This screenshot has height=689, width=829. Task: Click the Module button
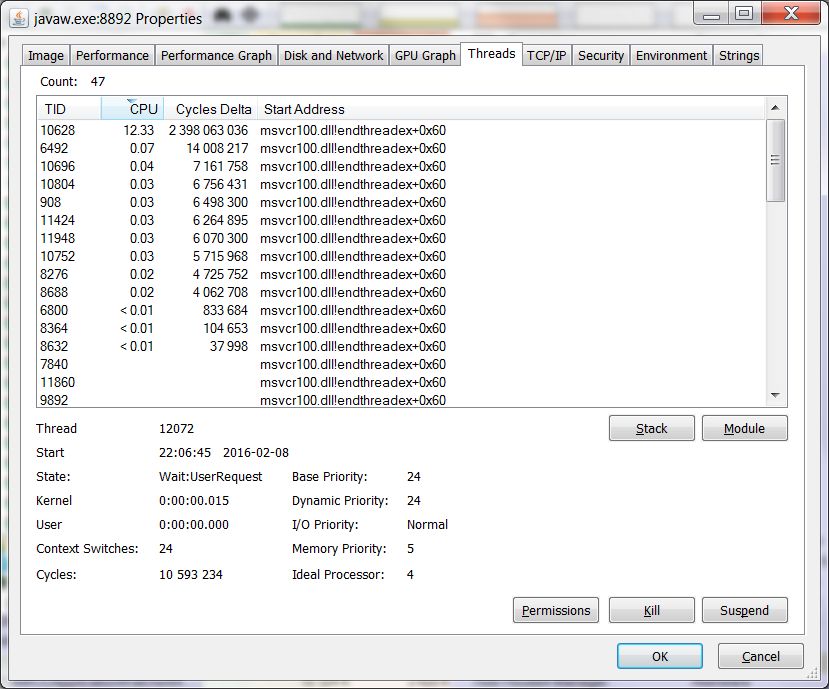744,428
